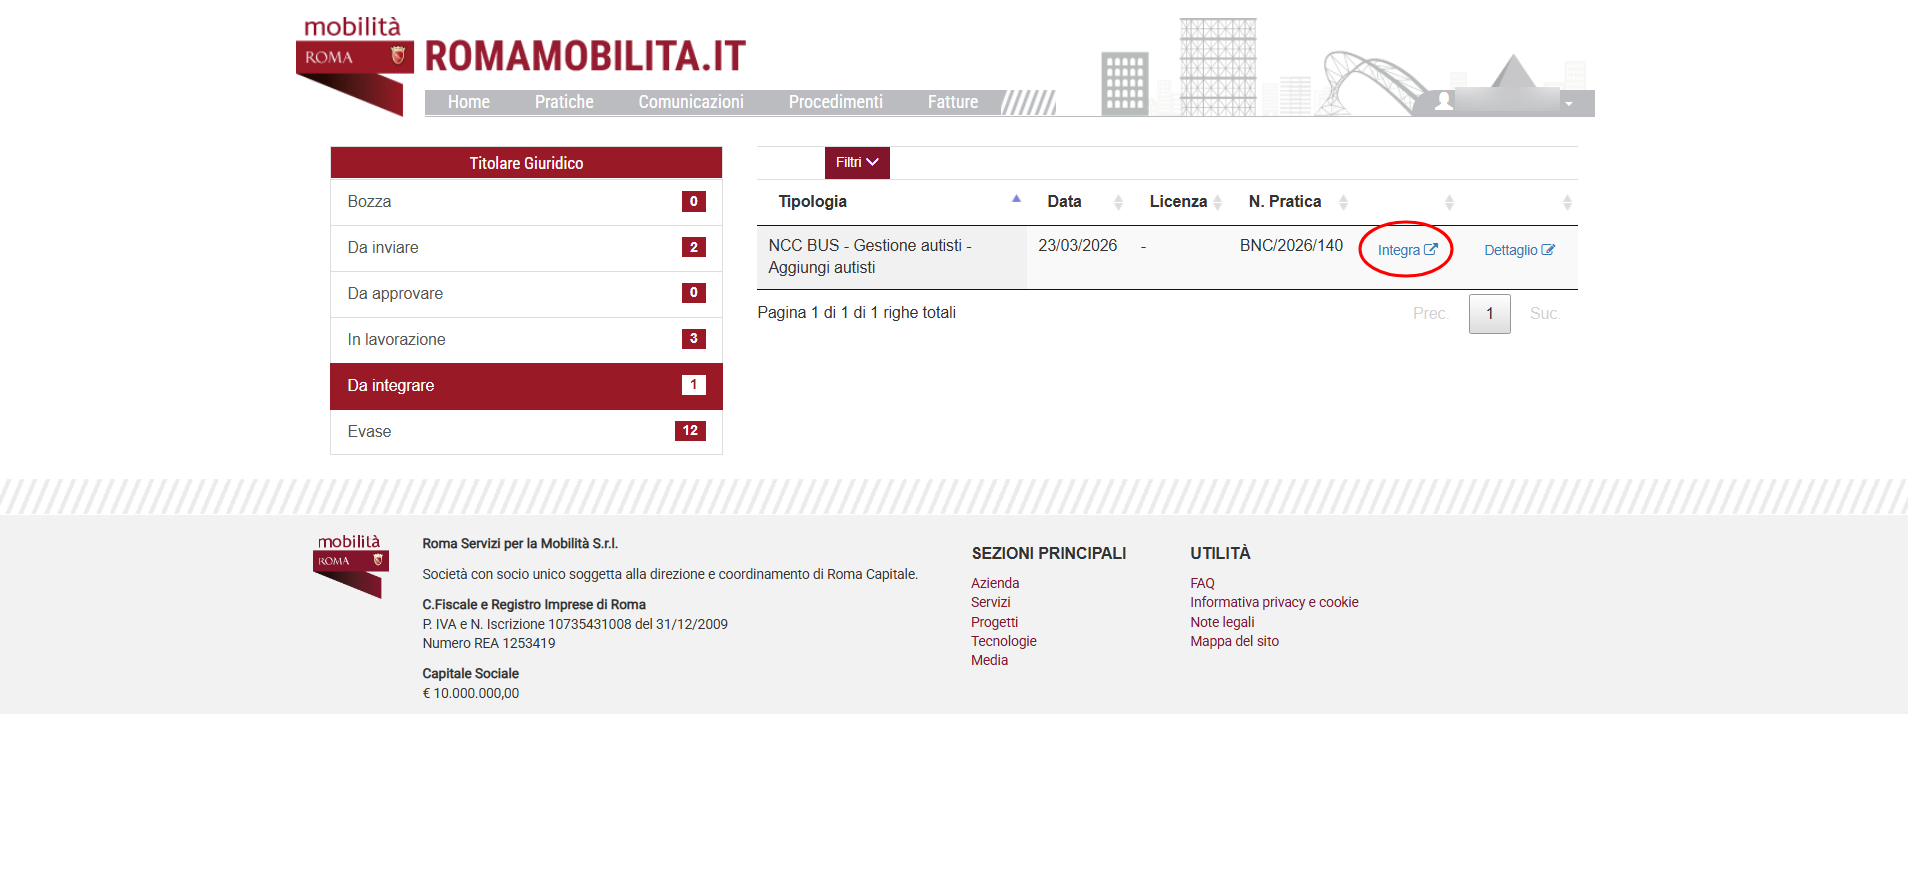Image resolution: width=1908 pixels, height=882 pixels.
Task: Open the Mappa del sito link
Action: pyautogui.click(x=1234, y=641)
